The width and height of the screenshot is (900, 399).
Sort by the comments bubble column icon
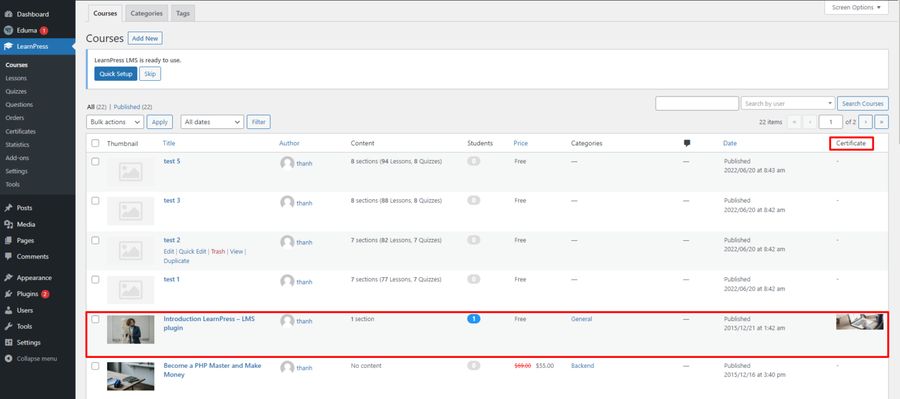tap(687, 144)
